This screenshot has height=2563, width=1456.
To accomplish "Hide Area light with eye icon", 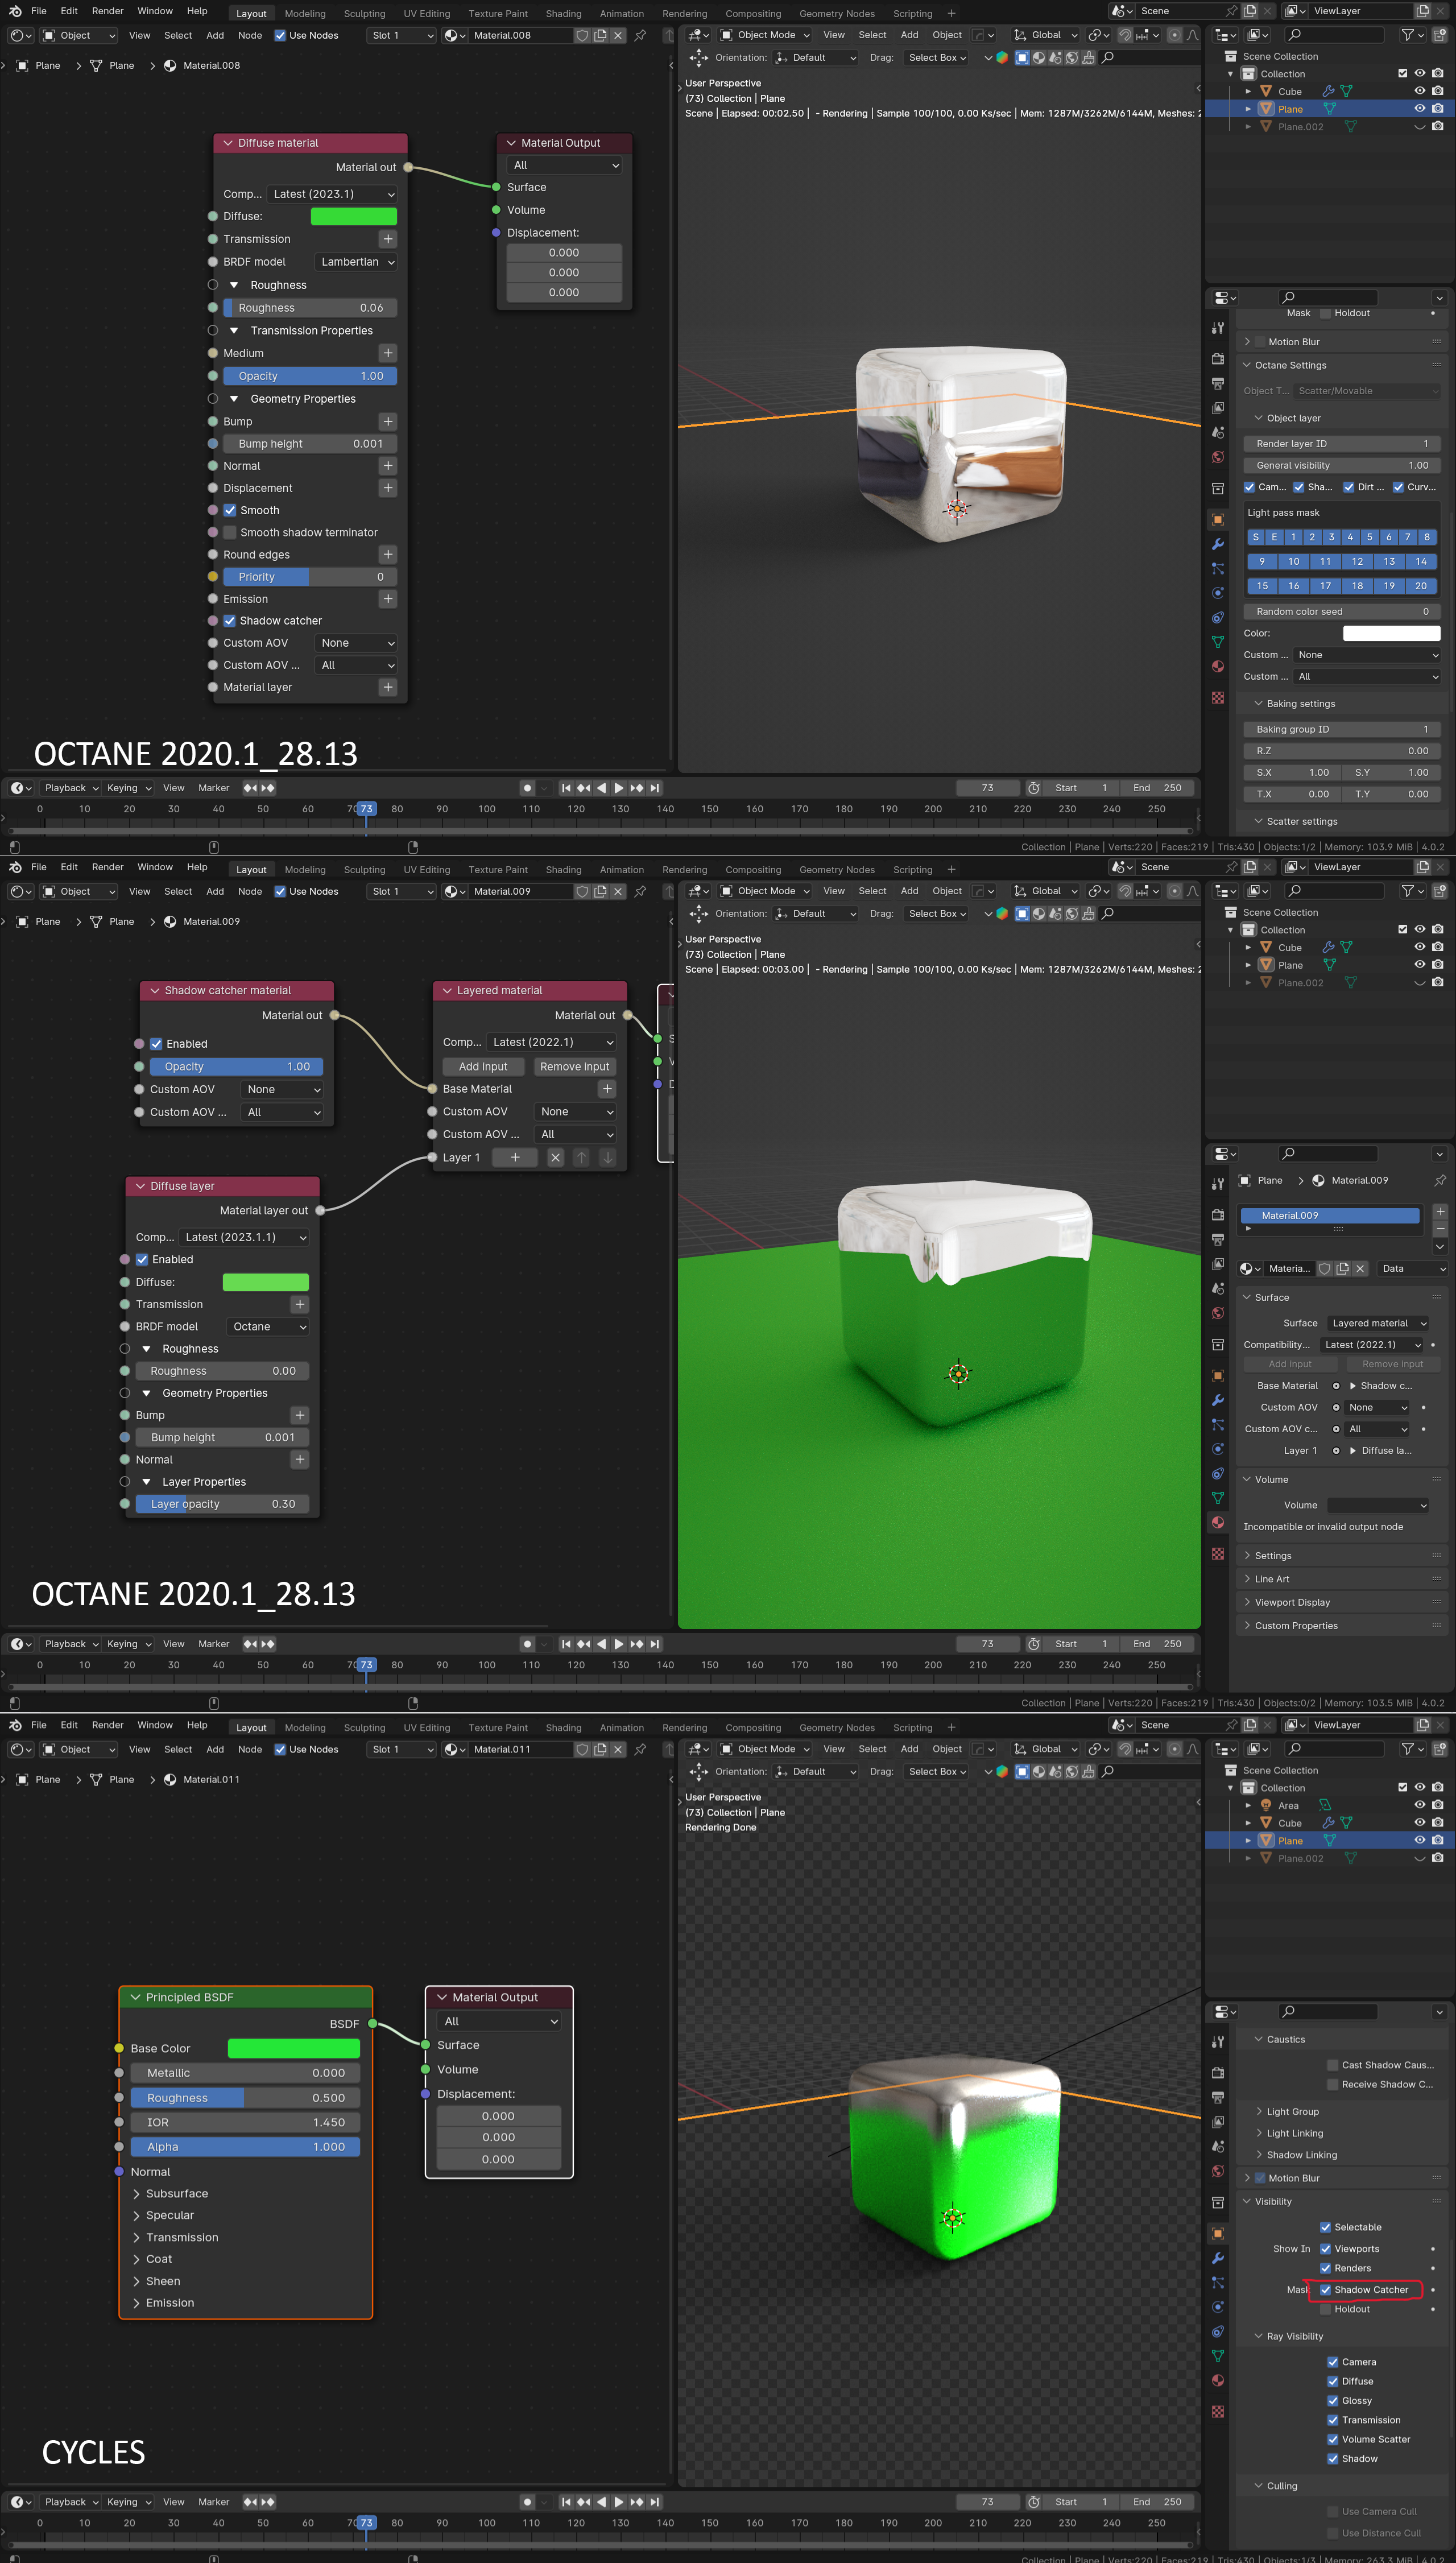I will pos(1419,1805).
